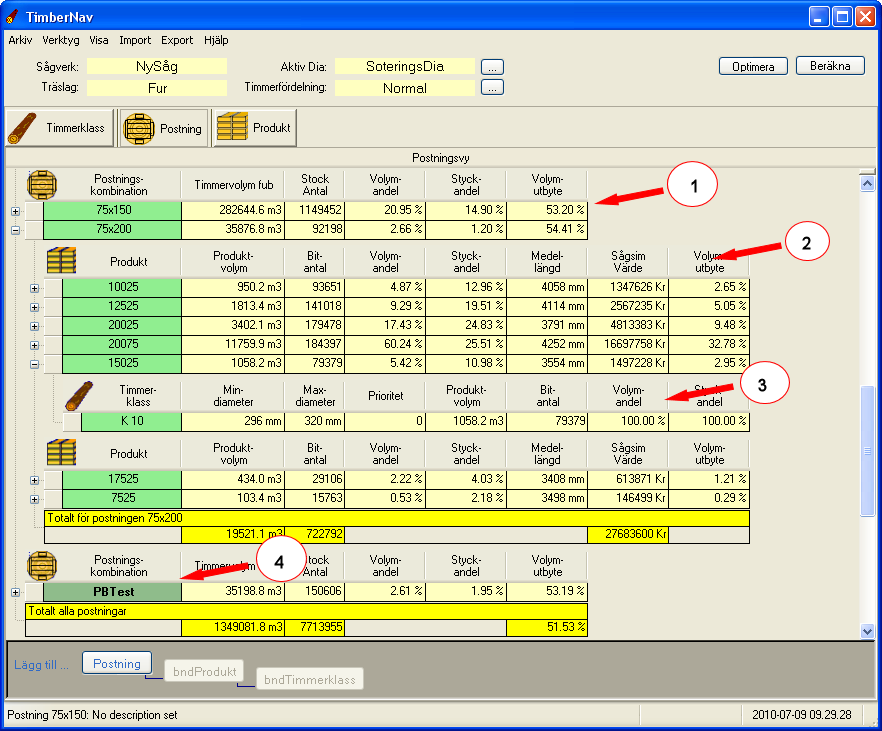
Task: Click postning icon above PBTest row
Action: [42, 565]
